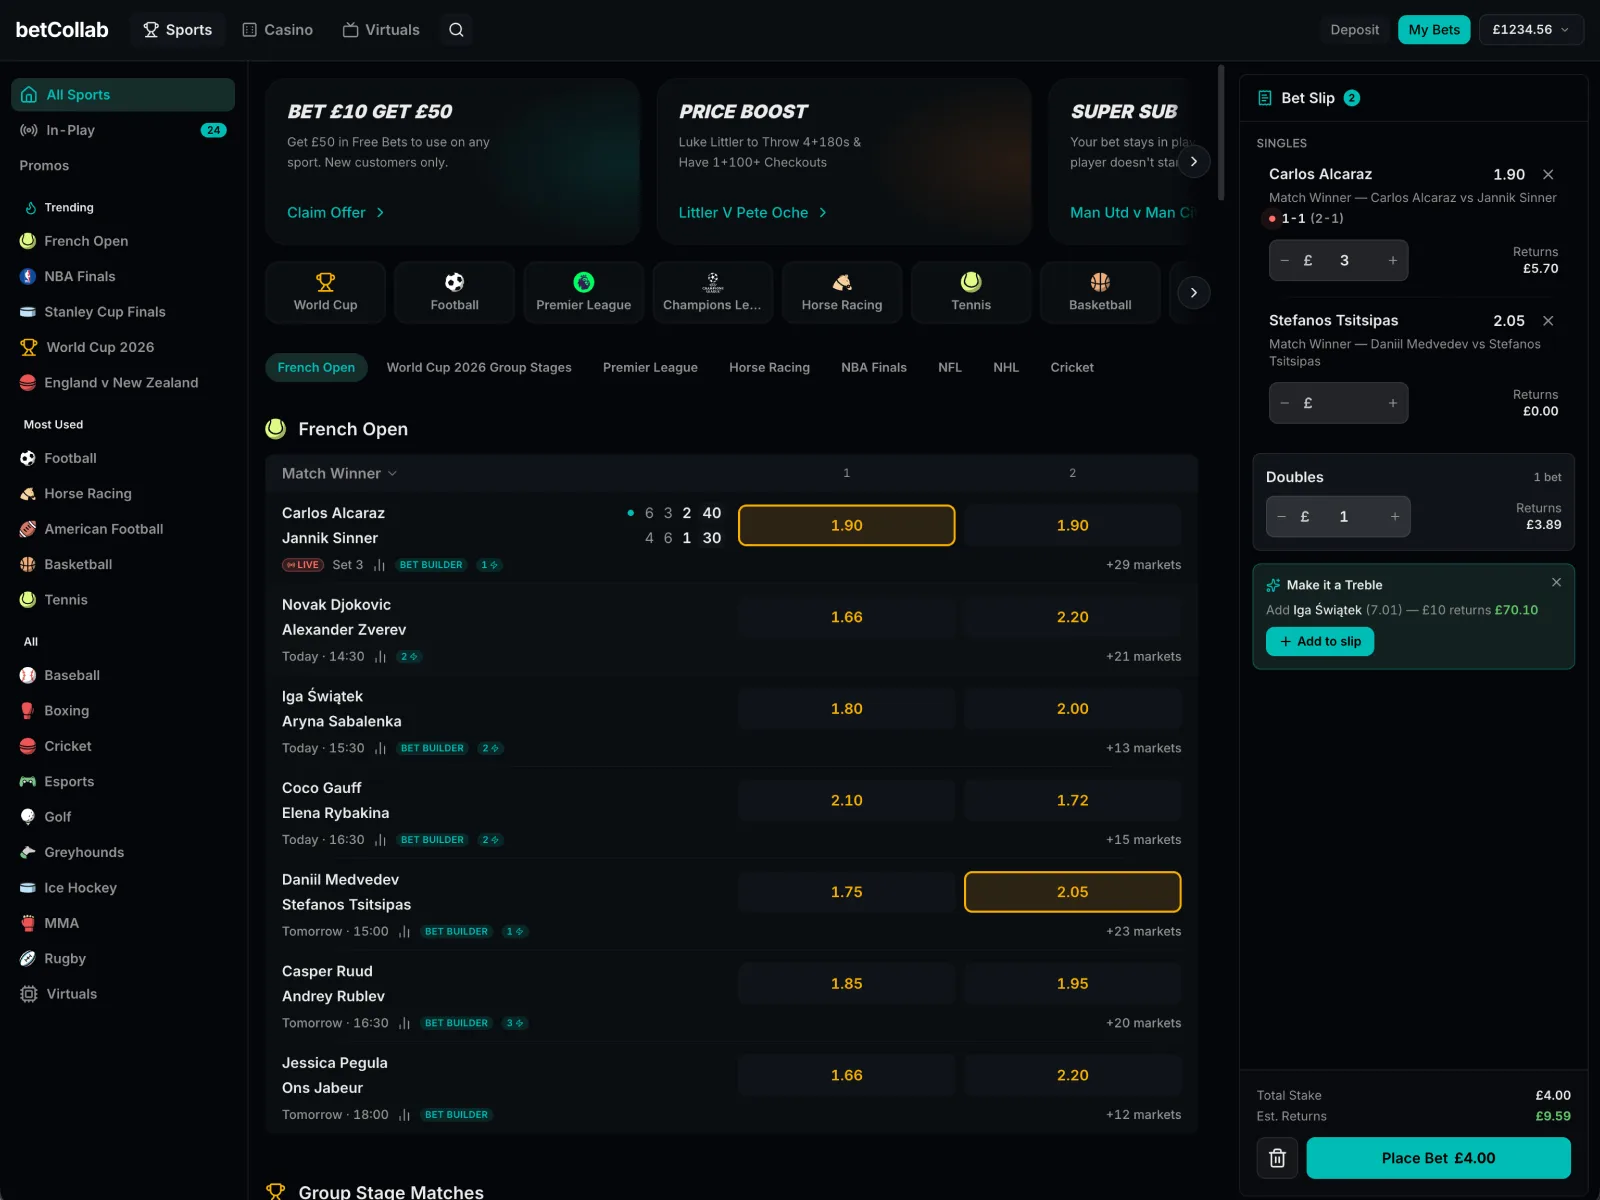Select Alexander Zverev at 2.20
This screenshot has height=1200, width=1600.
point(1073,617)
